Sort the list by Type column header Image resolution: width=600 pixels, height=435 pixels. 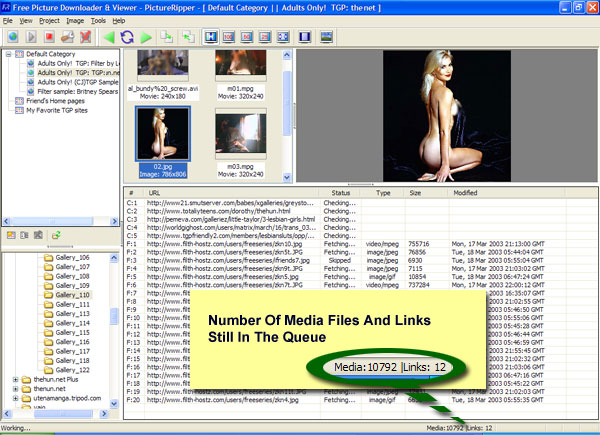click(383, 193)
